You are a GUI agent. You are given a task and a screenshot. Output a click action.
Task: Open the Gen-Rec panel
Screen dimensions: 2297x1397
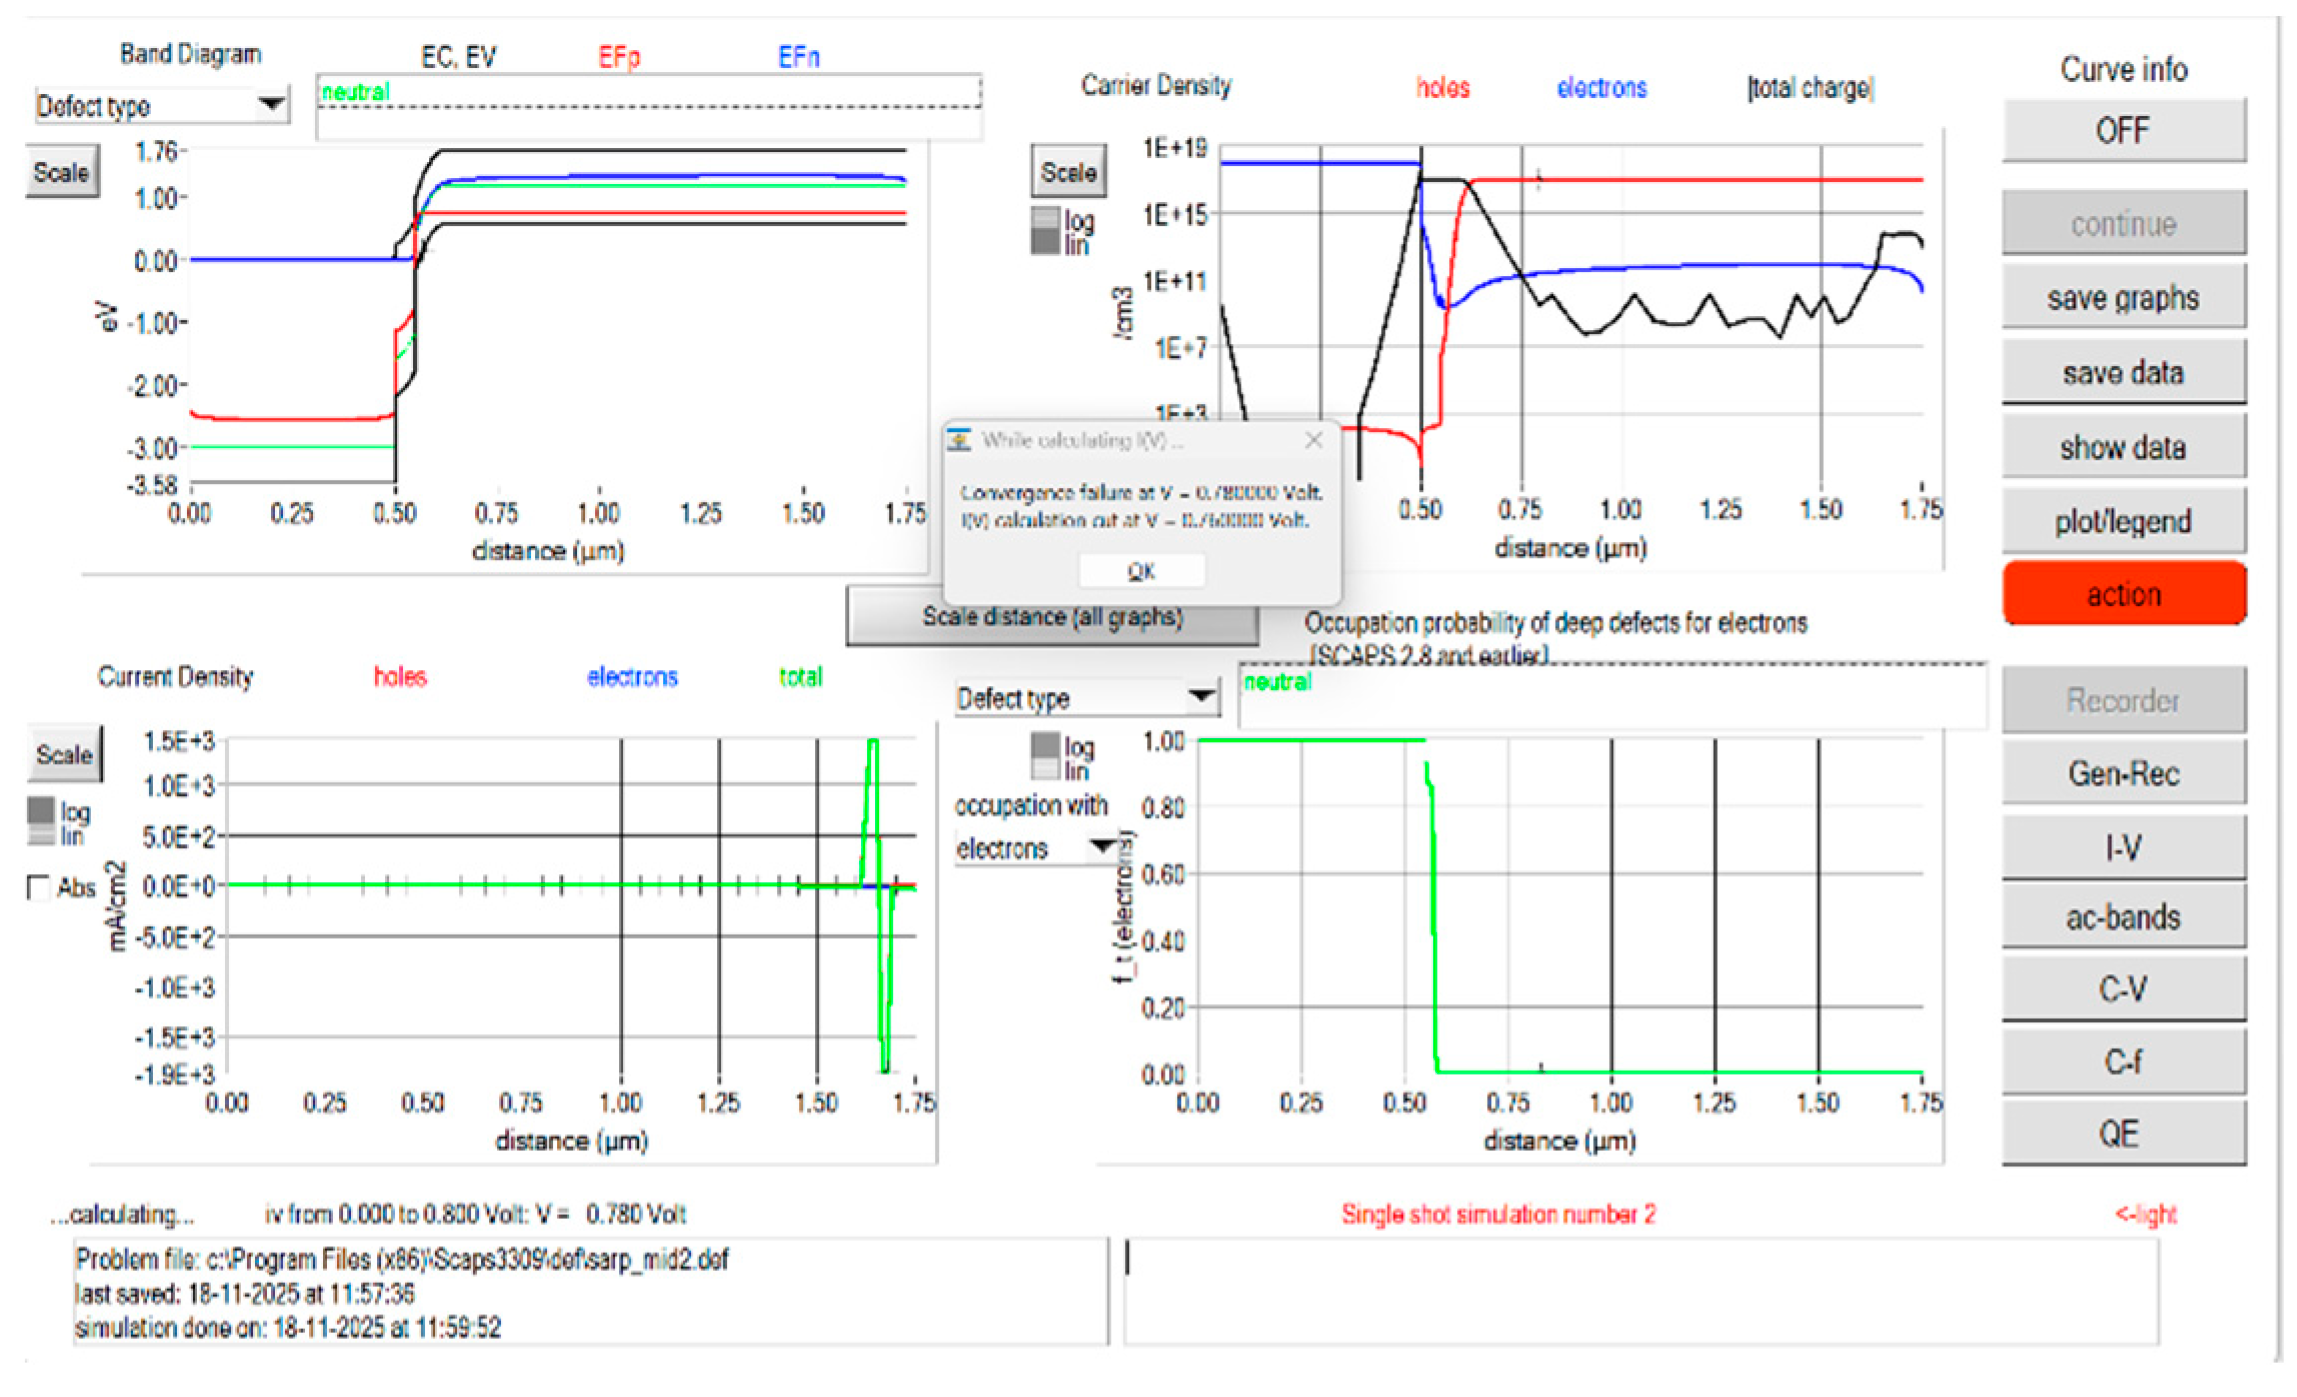pos(2122,773)
